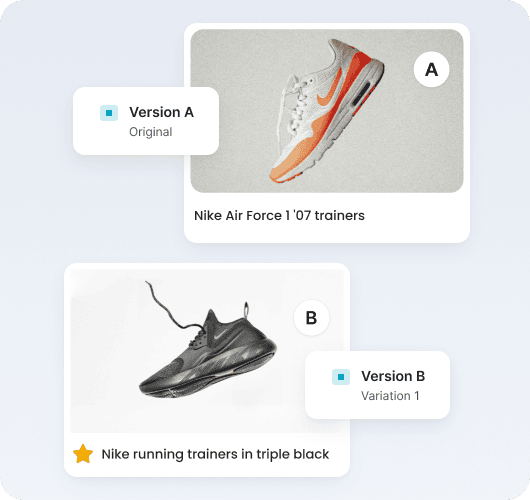Select the Version A label

pos(161,112)
